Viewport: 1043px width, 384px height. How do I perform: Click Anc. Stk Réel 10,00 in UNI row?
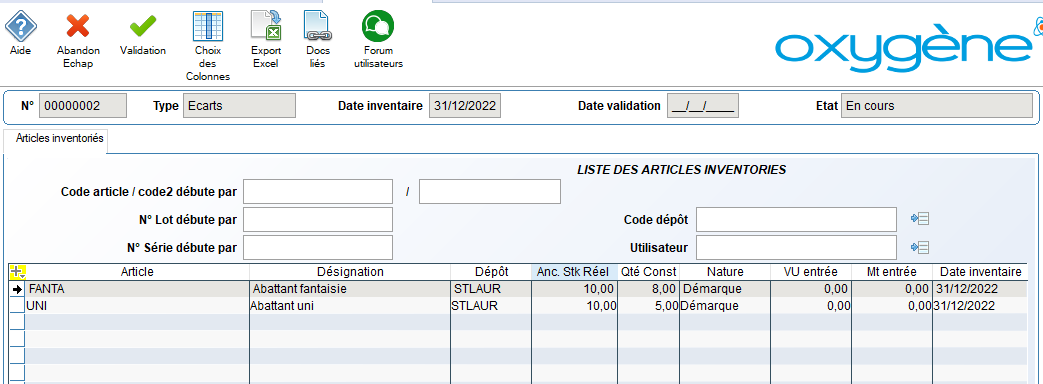(575, 306)
